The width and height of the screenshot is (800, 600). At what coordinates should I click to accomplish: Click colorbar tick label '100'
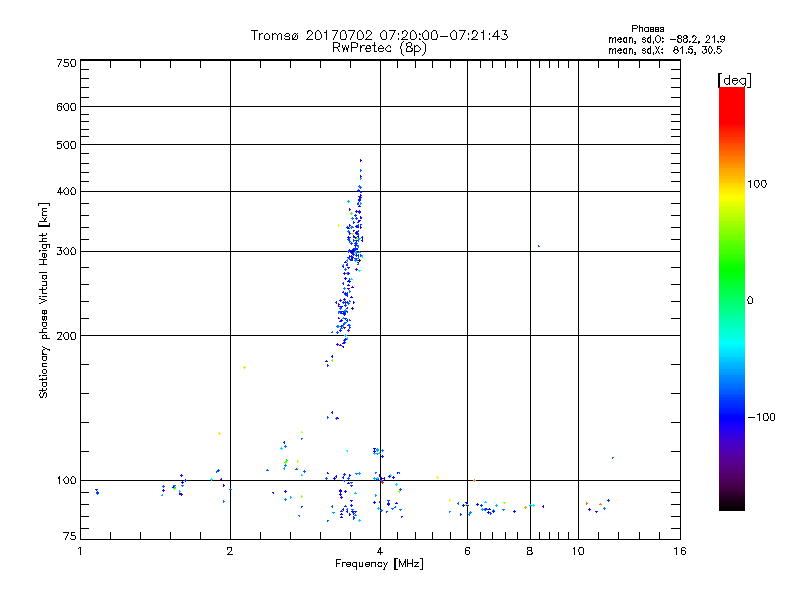pos(757,184)
